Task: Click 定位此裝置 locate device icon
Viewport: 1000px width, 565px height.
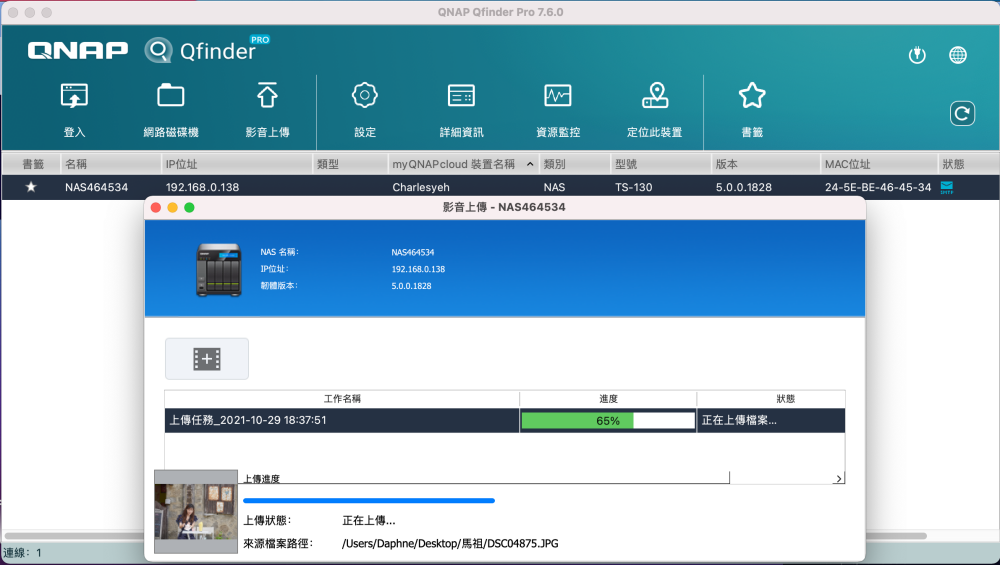Action: 654,97
